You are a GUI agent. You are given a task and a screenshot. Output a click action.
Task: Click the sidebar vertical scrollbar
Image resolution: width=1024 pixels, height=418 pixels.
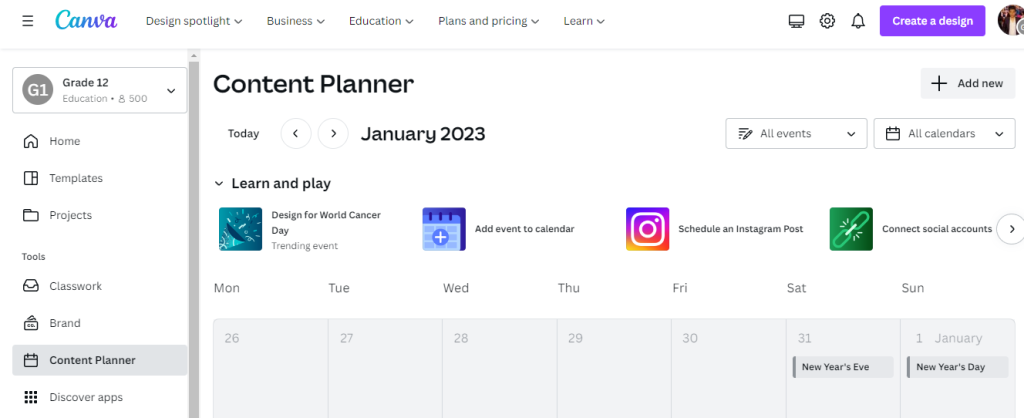pyautogui.click(x=194, y=233)
